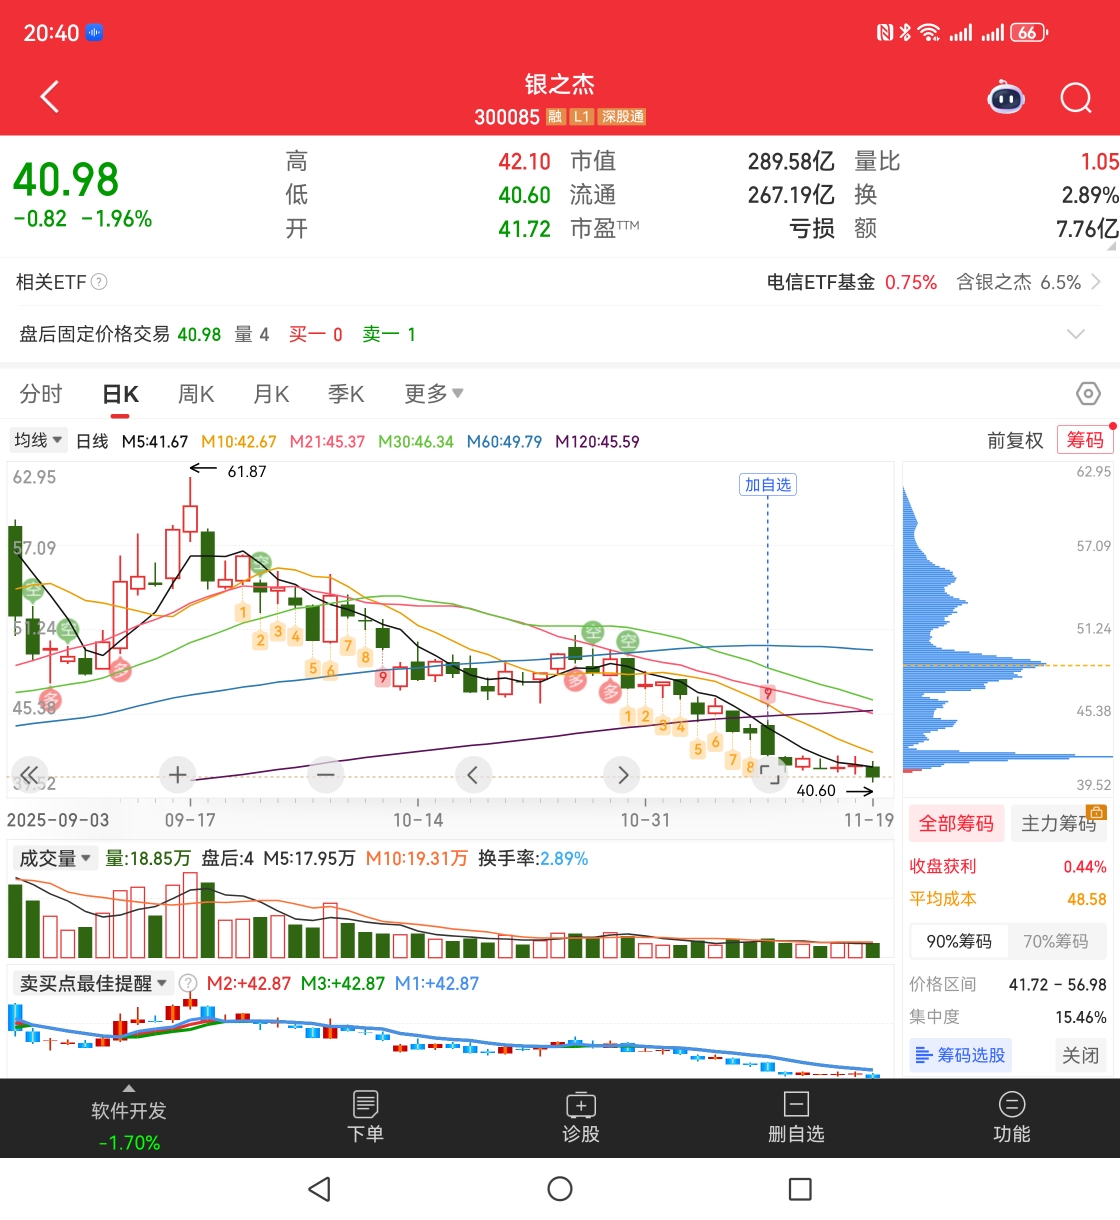This screenshot has height=1220, width=1120.
Task: Tap the 集中度 15.46% value
Action: coord(1080,1017)
